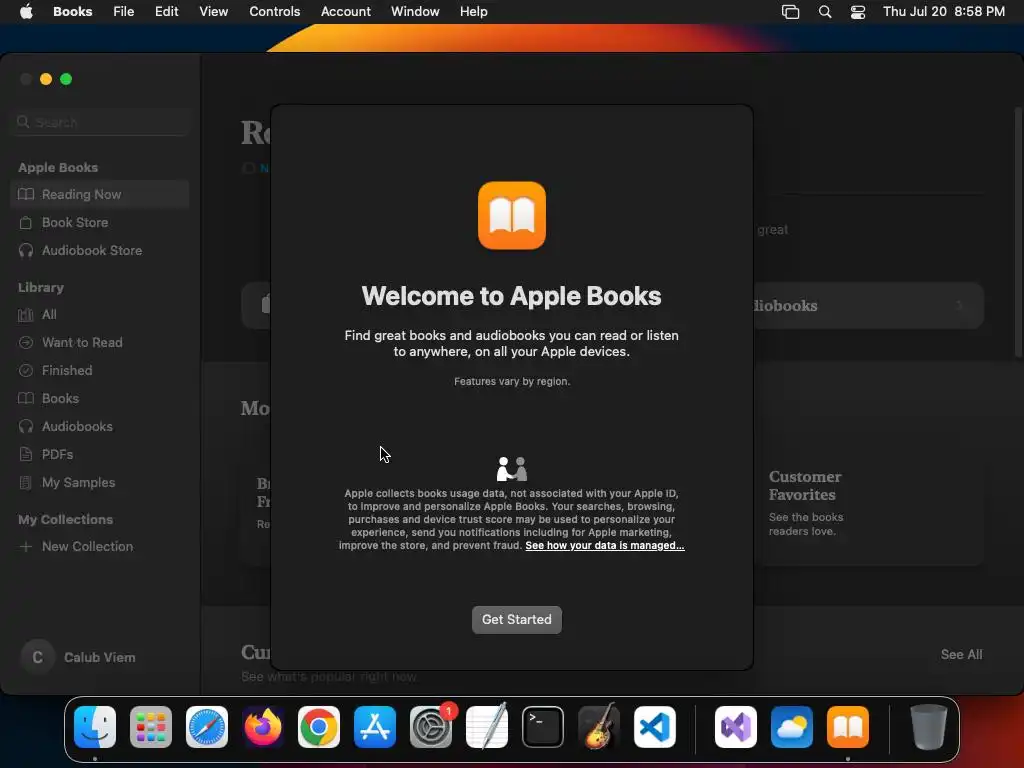Open the Apple menu
The image size is (1024, 768).
click(x=26, y=12)
